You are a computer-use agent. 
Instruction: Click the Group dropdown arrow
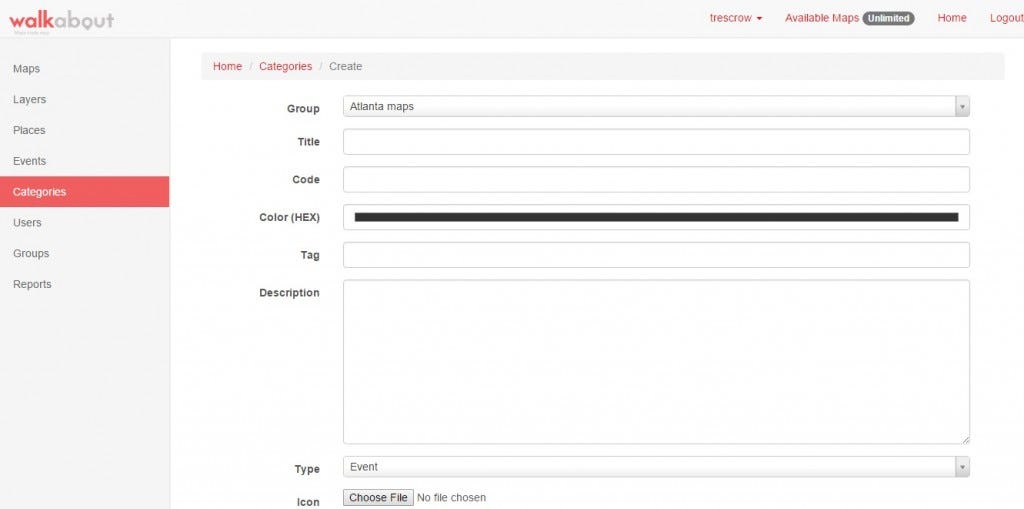(962, 107)
